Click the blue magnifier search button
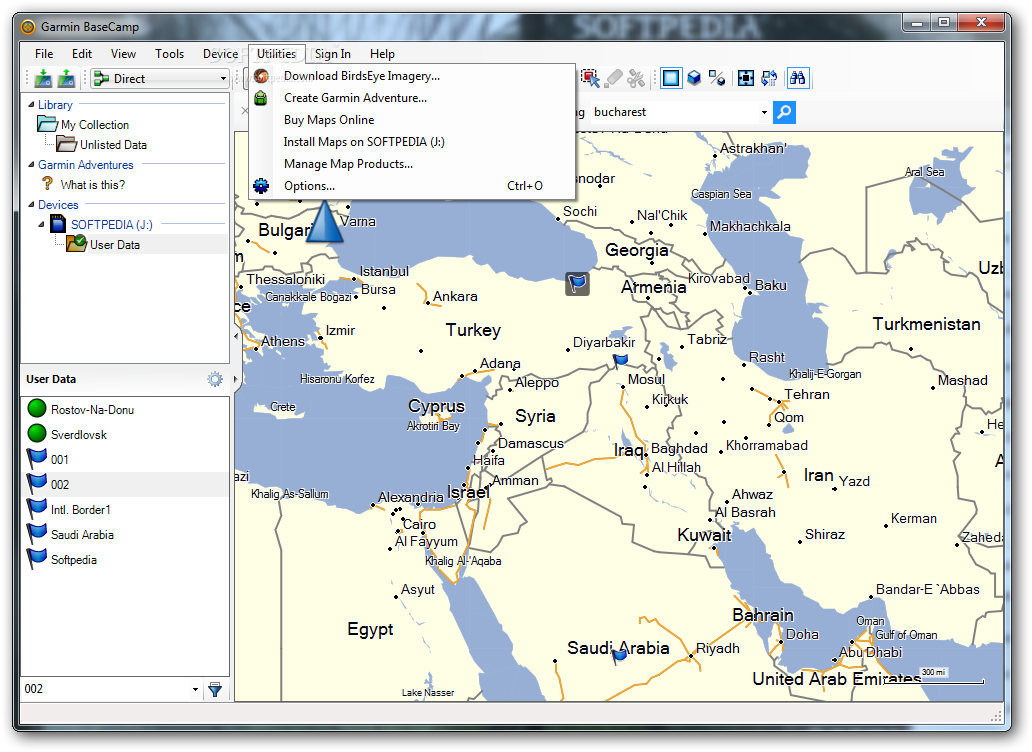Viewport: 1032px width, 752px height. [x=784, y=113]
